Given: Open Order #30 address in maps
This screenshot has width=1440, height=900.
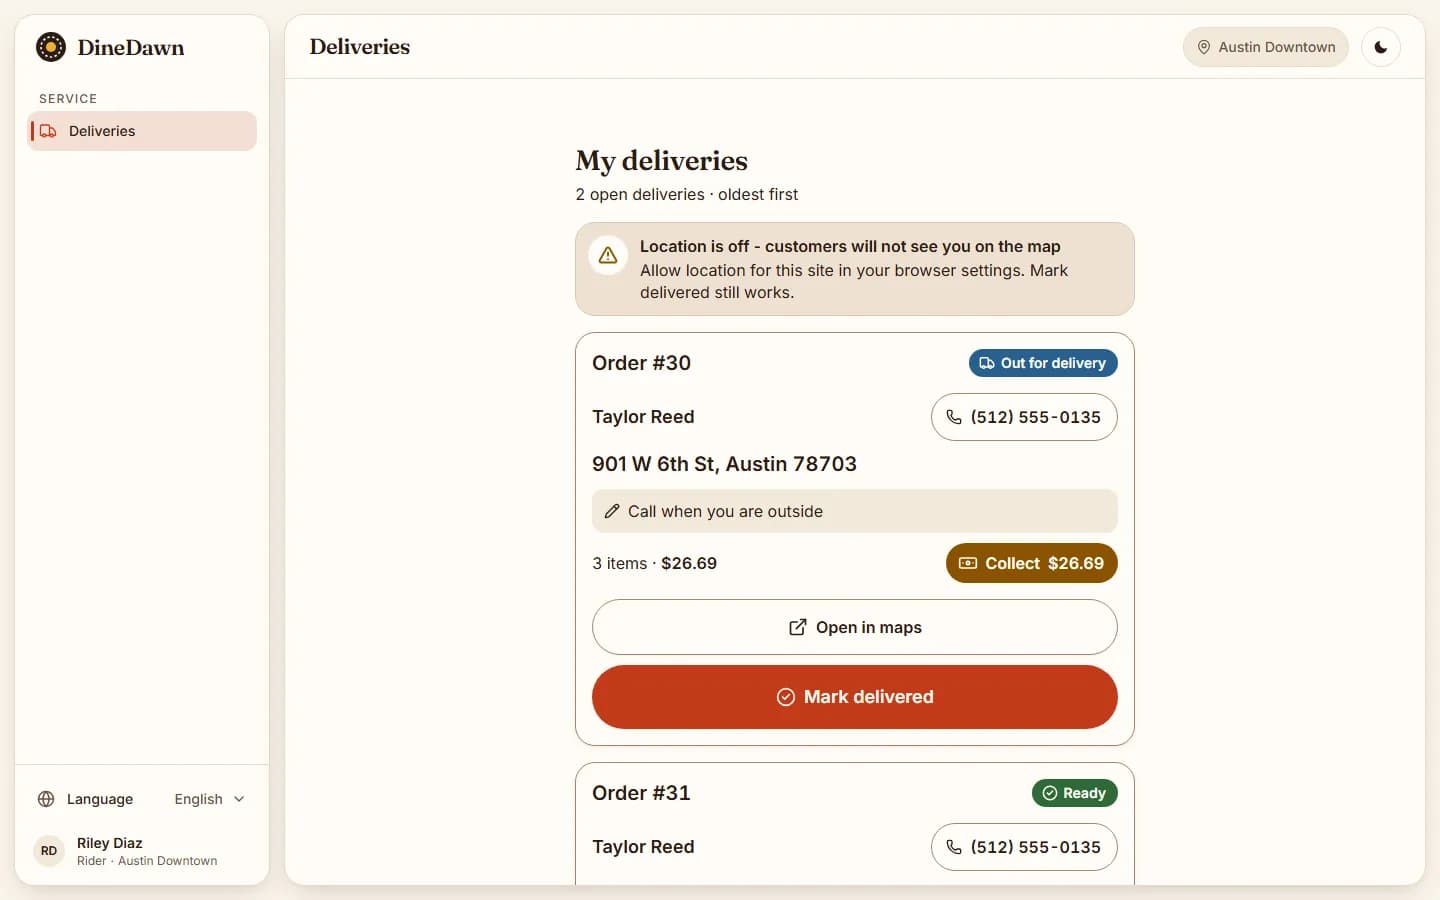Looking at the screenshot, I should coord(855,627).
